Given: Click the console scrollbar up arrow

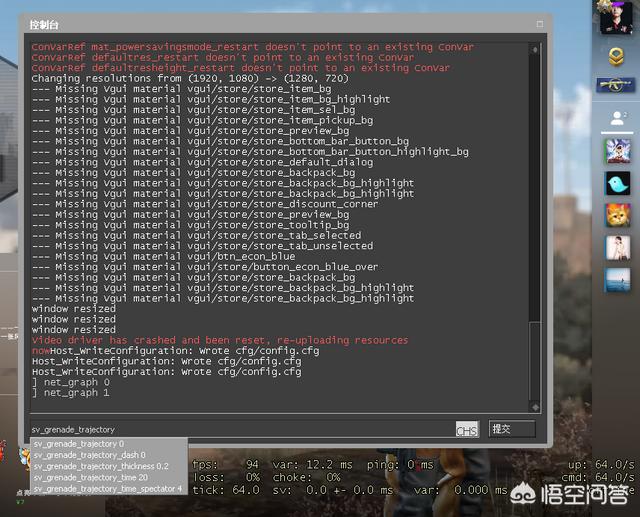Looking at the screenshot, I should pyautogui.click(x=535, y=49).
